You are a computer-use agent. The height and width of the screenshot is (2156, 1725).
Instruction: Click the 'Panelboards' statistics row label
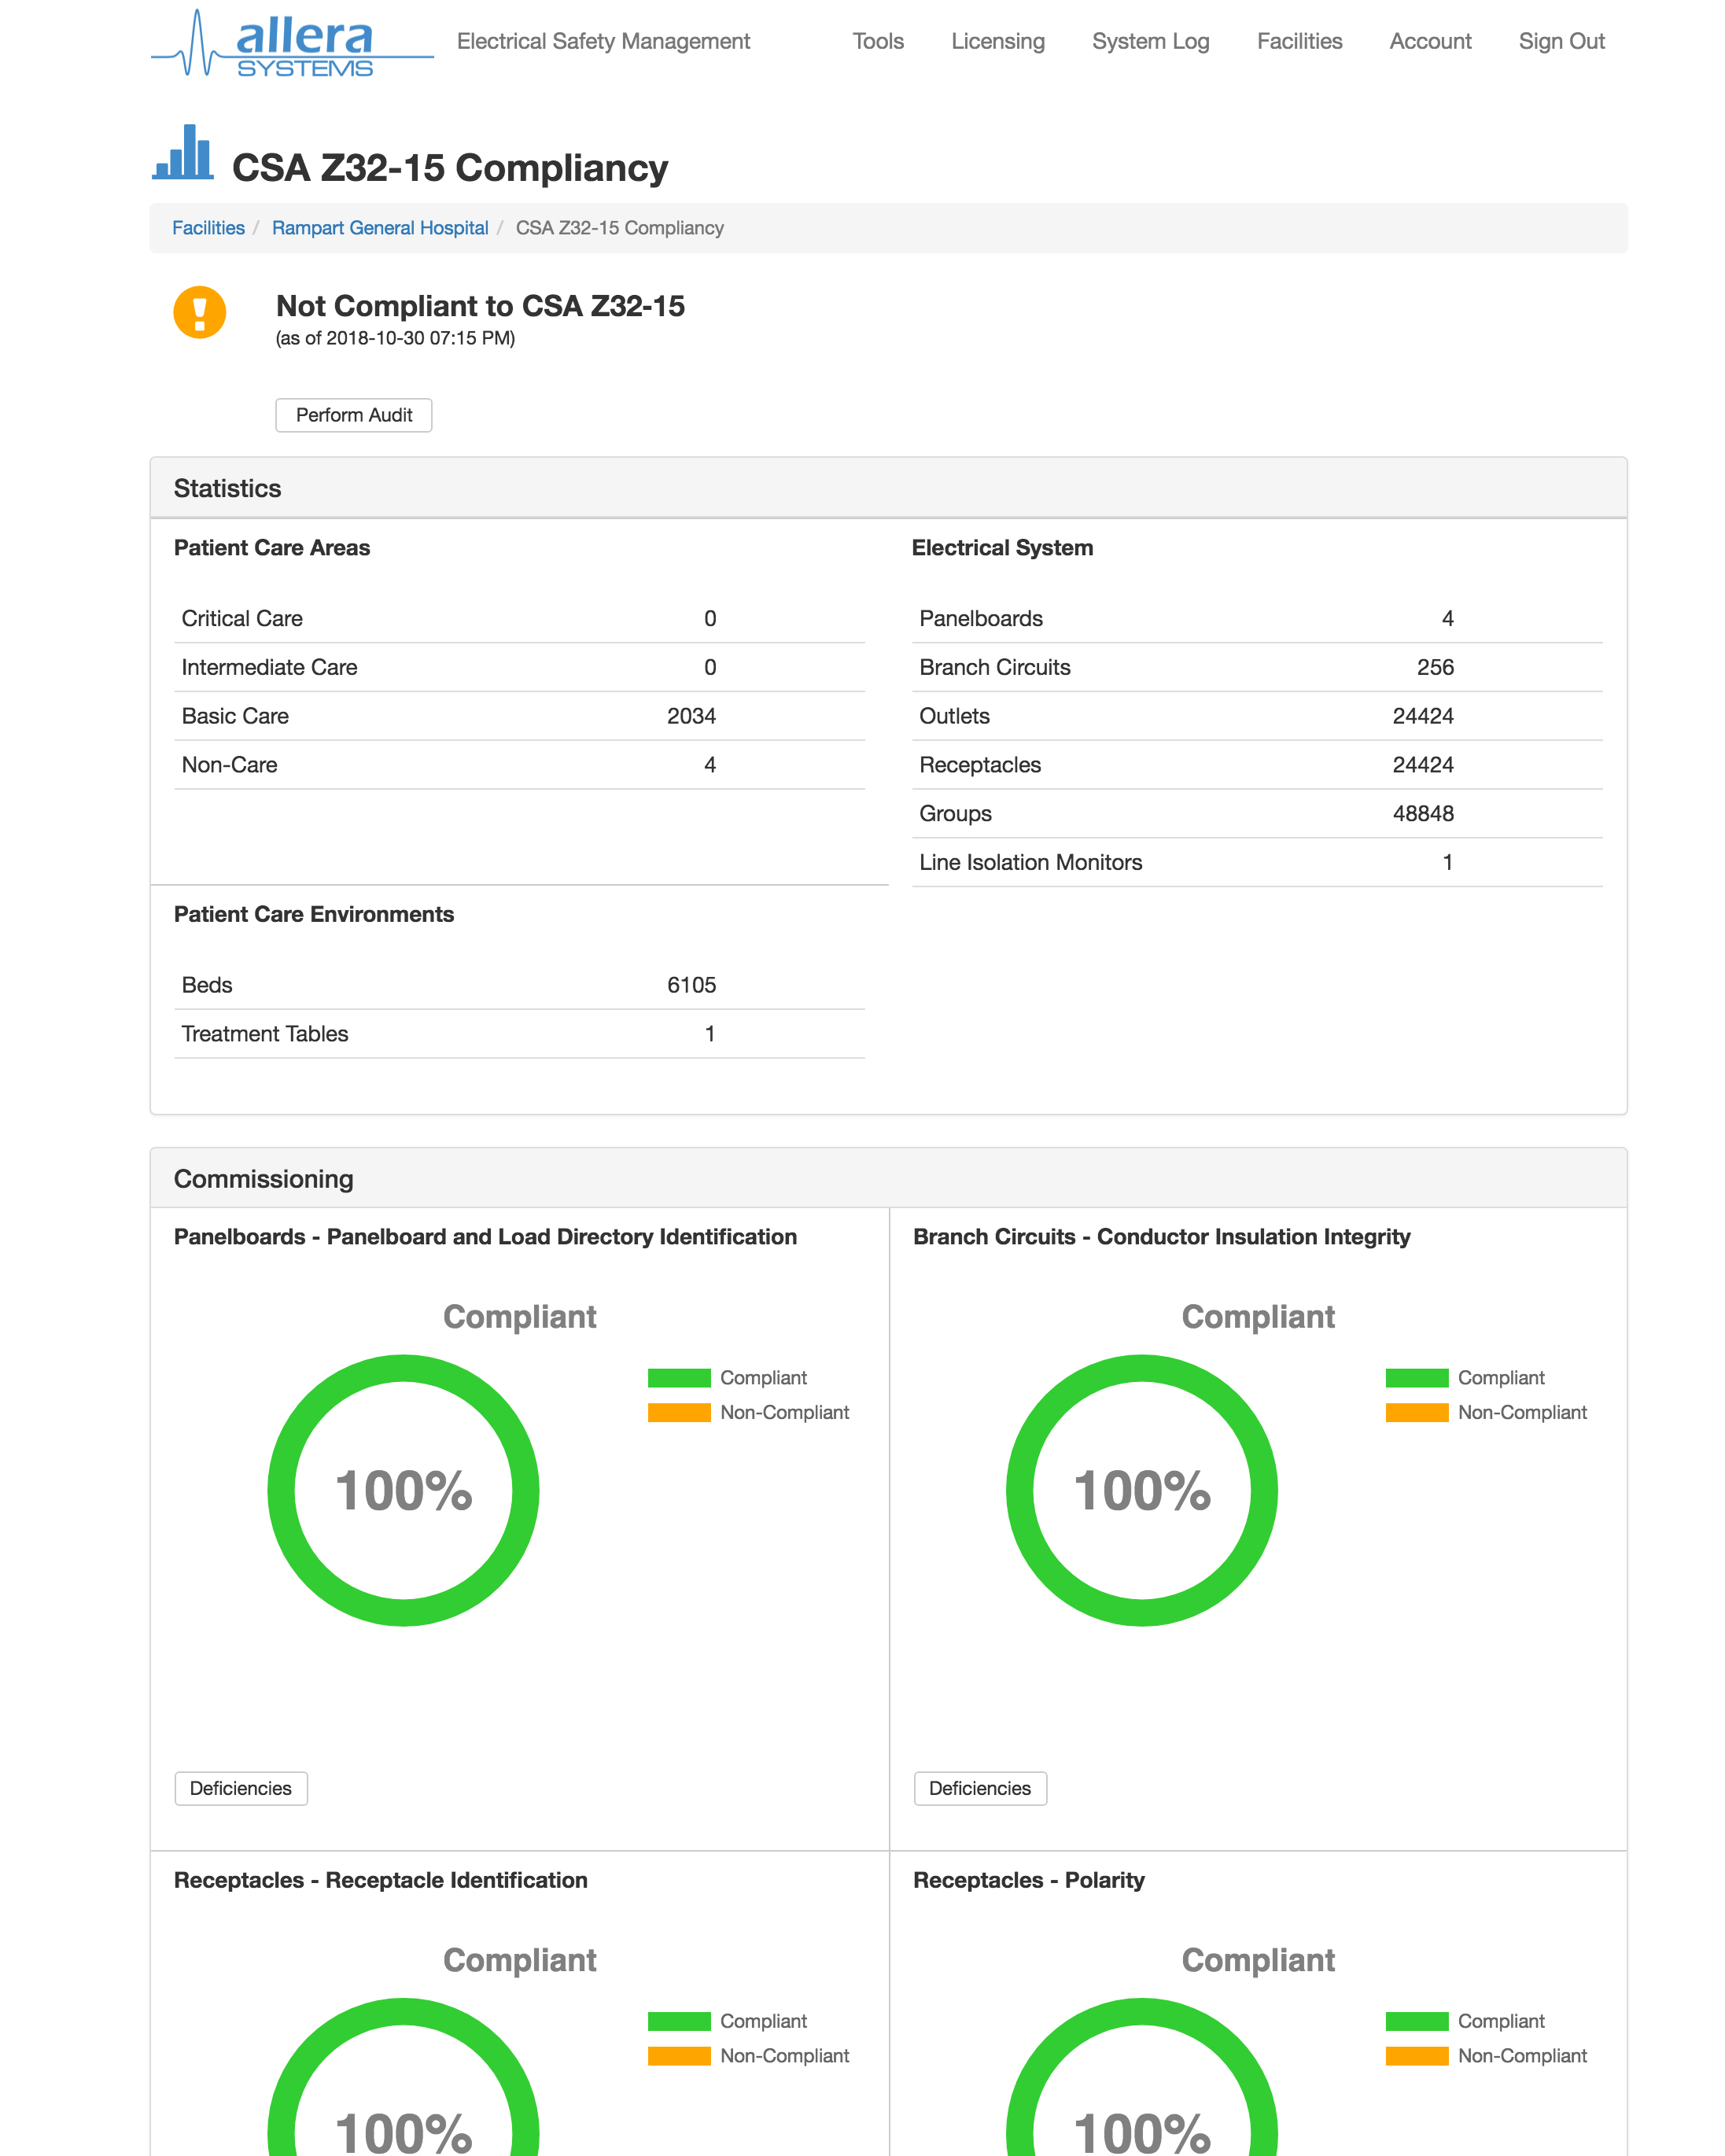tap(981, 618)
